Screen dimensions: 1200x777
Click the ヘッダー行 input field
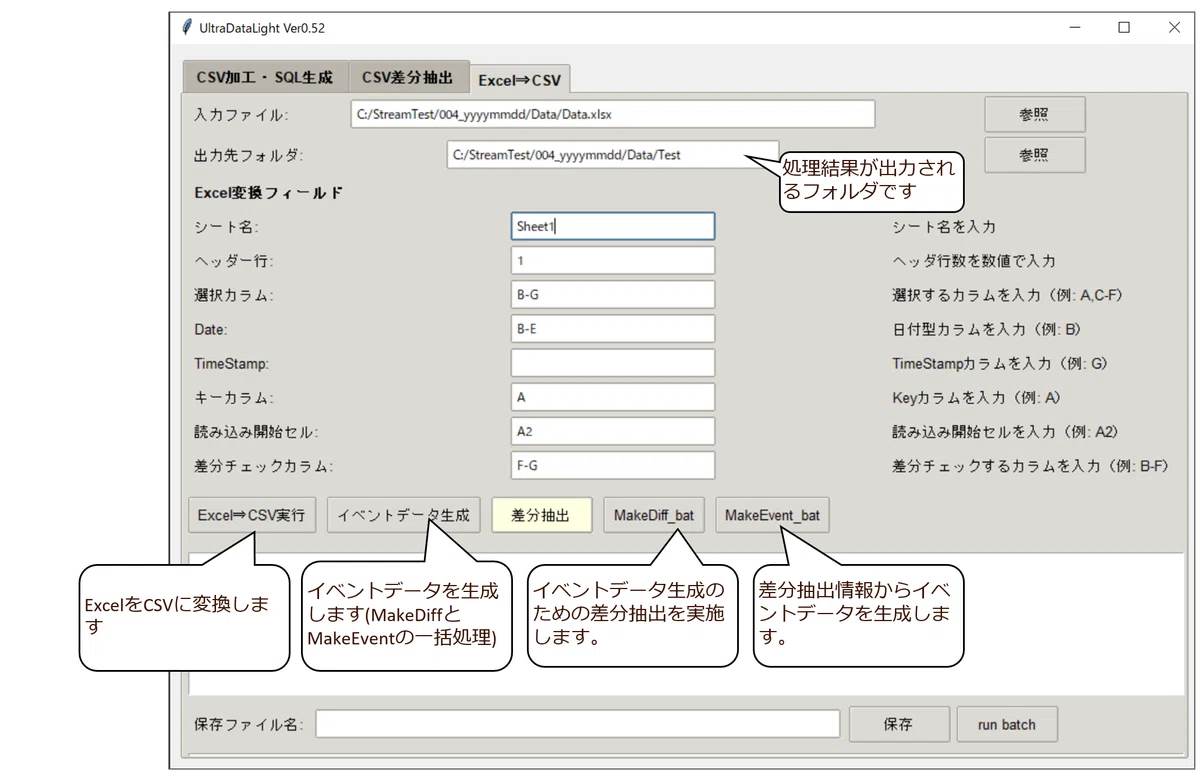coord(613,261)
